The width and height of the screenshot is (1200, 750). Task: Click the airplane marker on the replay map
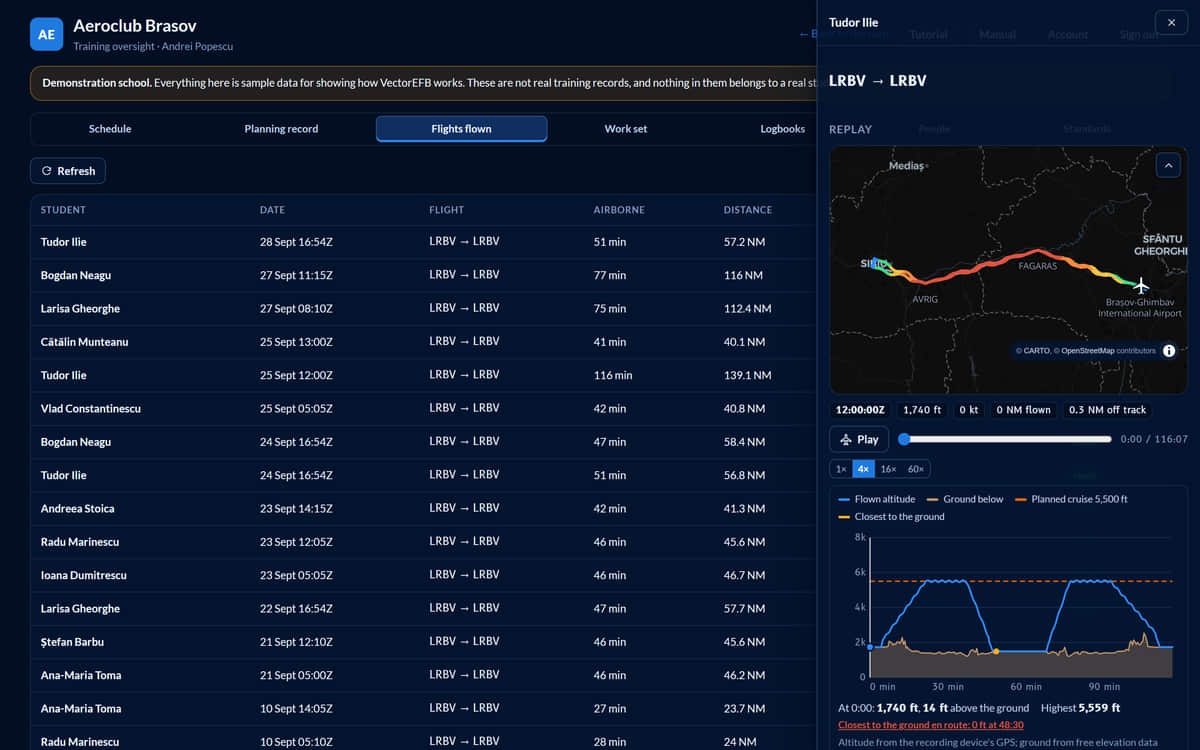point(1141,286)
